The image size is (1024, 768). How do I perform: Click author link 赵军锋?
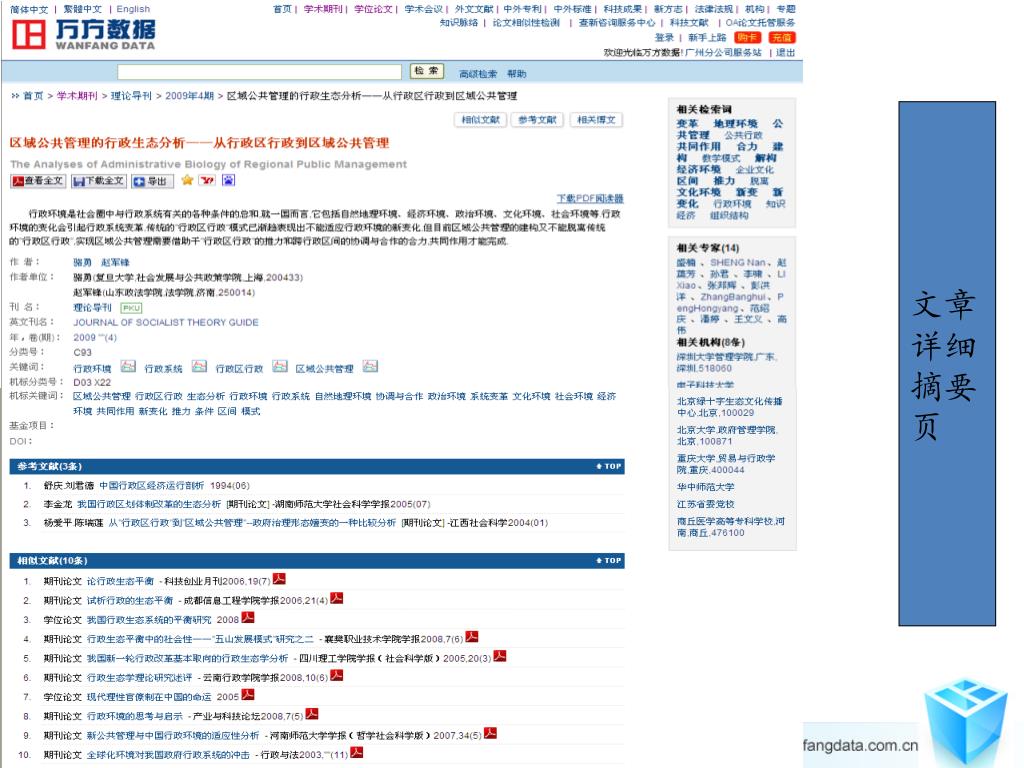coord(116,263)
